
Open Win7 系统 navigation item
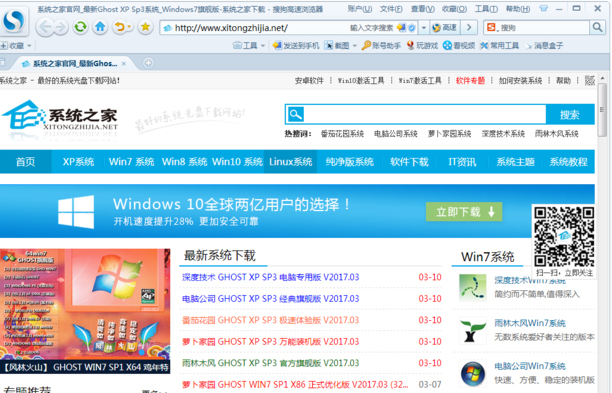coord(132,162)
